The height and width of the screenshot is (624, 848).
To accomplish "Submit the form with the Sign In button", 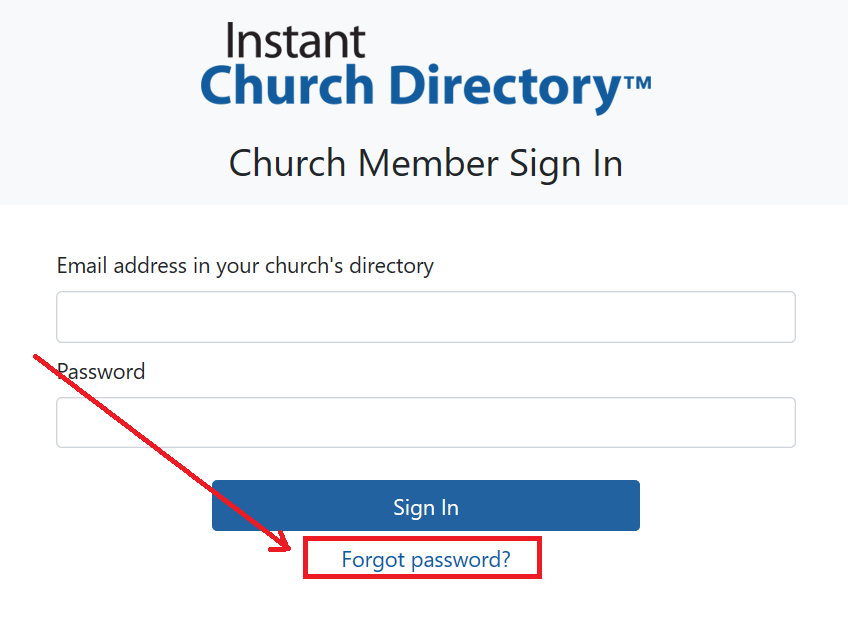I will pyautogui.click(x=426, y=506).
